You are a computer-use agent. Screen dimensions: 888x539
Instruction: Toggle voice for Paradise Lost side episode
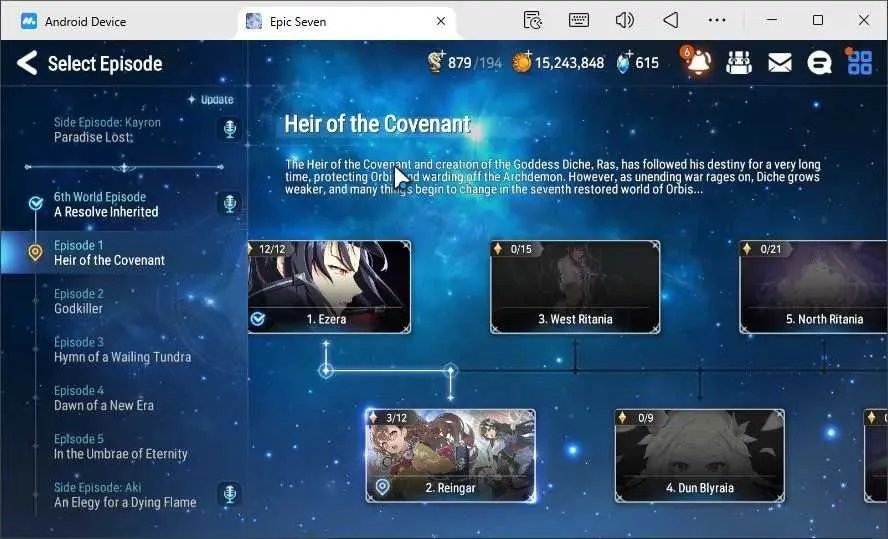229,129
